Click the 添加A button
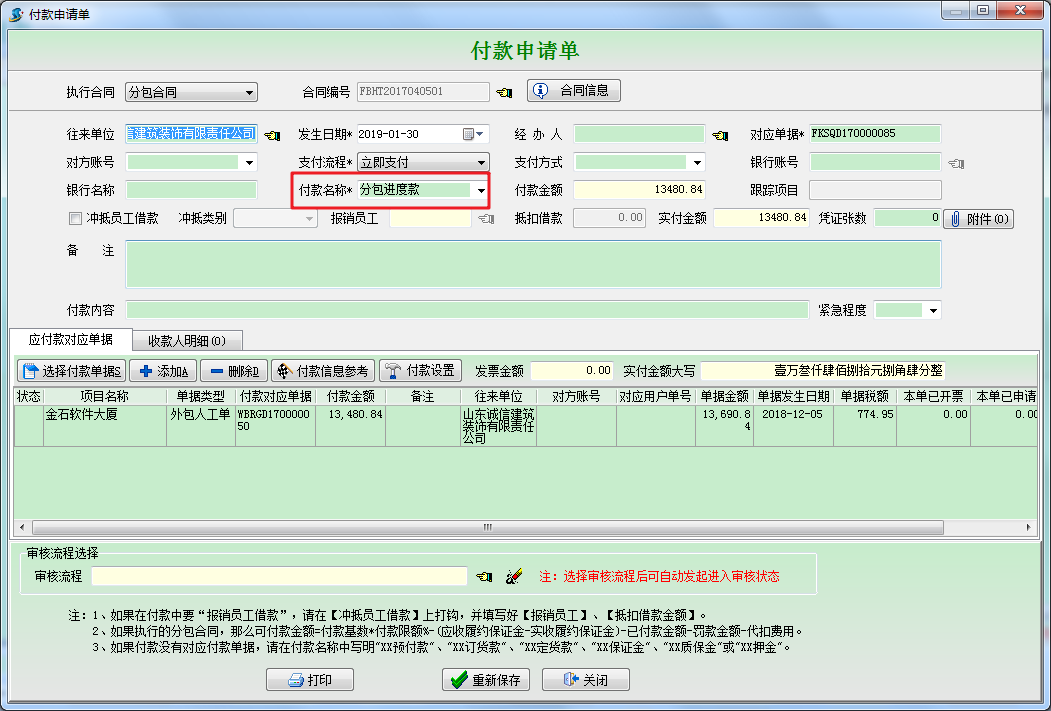 (163, 371)
